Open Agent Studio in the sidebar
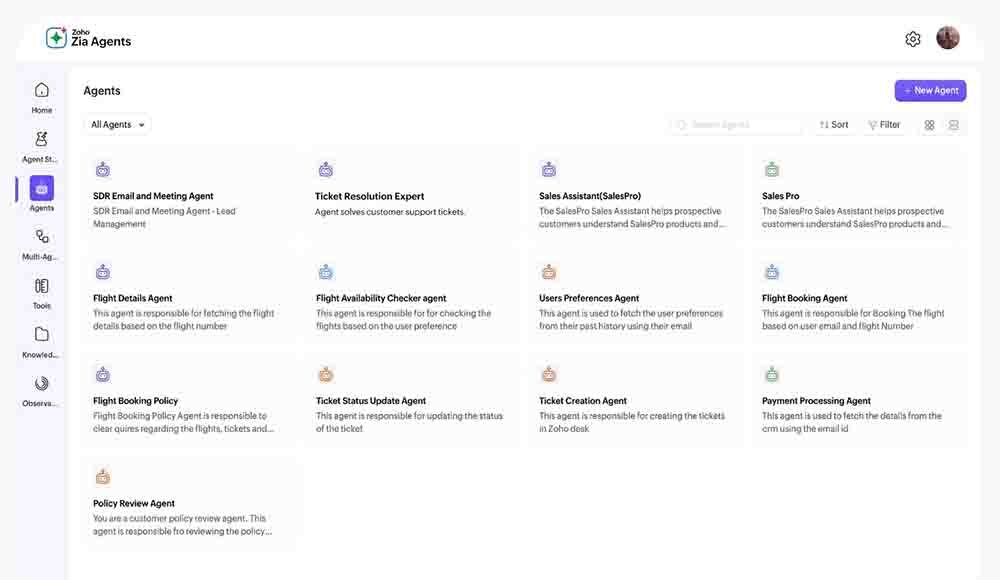1000x580 pixels. pos(41,147)
